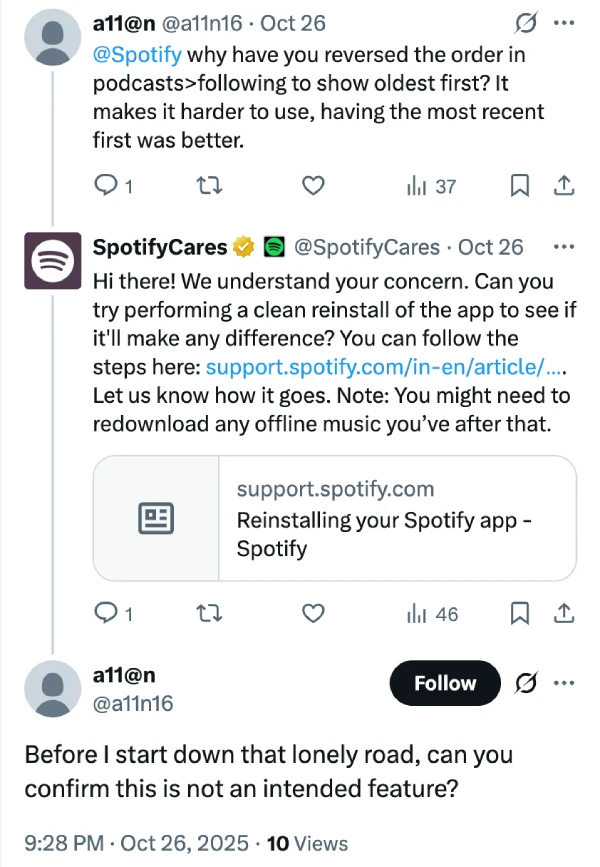
Task: Open the reply composer on the first tweet
Action: [107, 186]
